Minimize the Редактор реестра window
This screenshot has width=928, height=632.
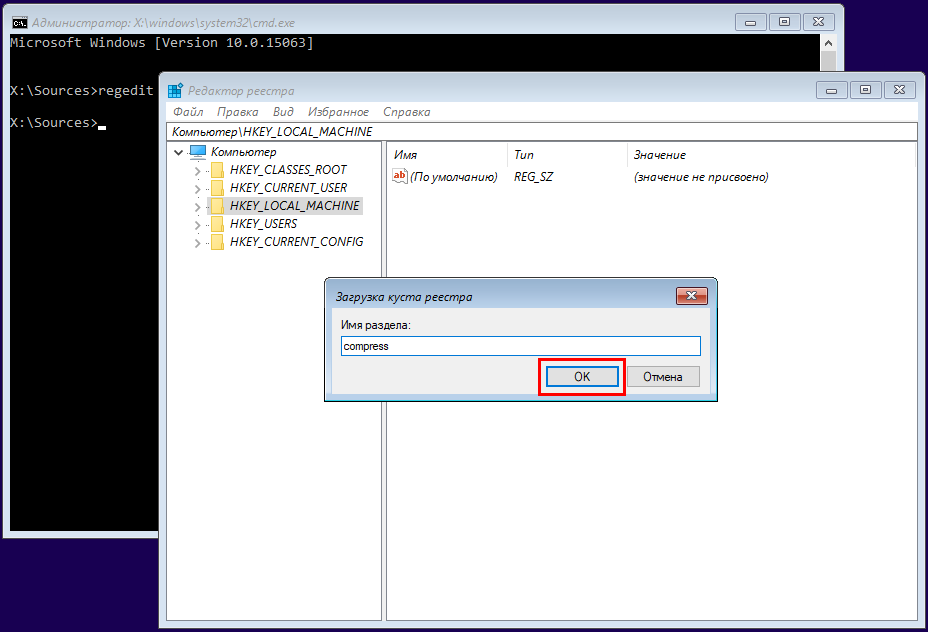832,90
